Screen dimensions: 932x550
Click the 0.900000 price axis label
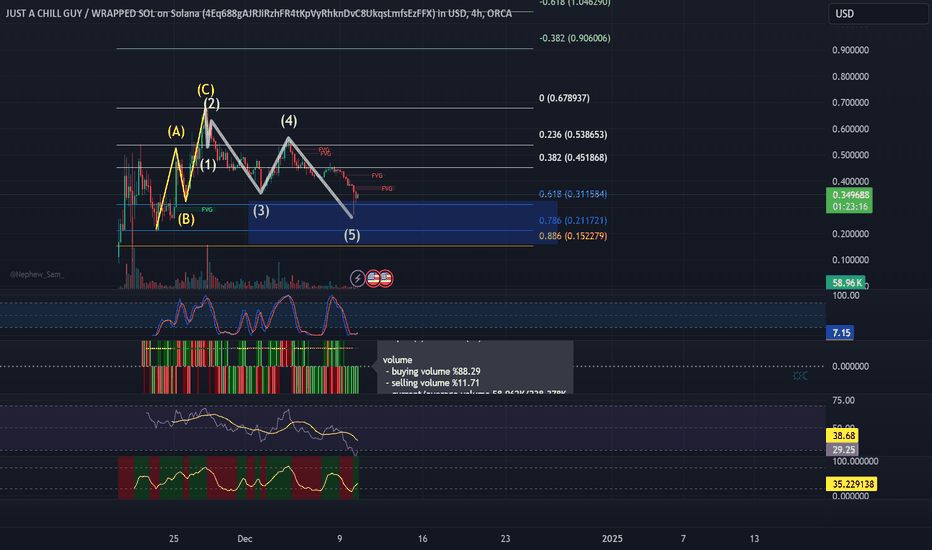(x=850, y=50)
